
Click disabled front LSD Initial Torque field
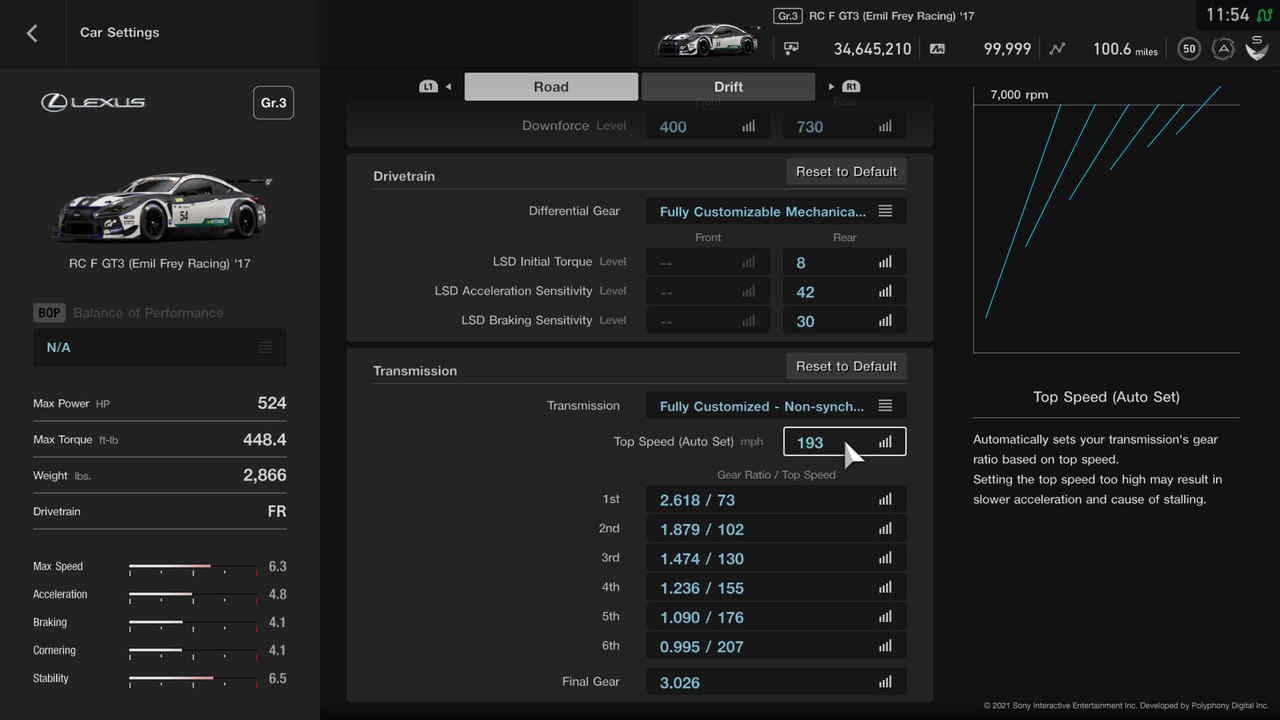click(708, 262)
